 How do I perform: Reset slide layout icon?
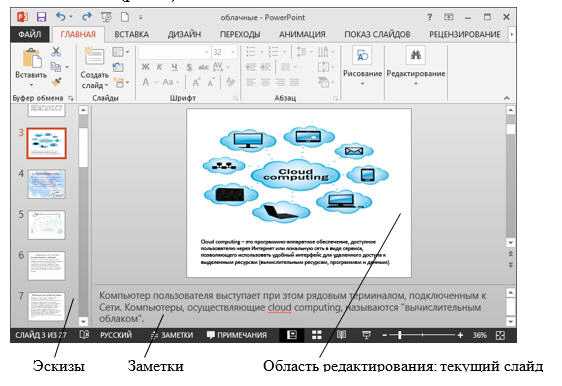click(118, 67)
